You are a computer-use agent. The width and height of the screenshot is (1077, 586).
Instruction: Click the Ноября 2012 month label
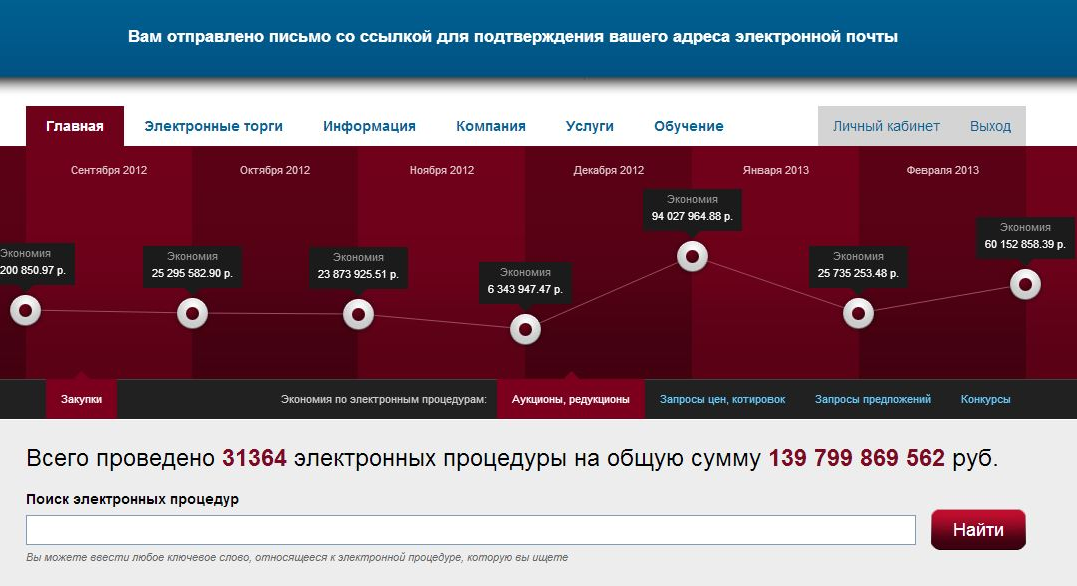pos(442,170)
